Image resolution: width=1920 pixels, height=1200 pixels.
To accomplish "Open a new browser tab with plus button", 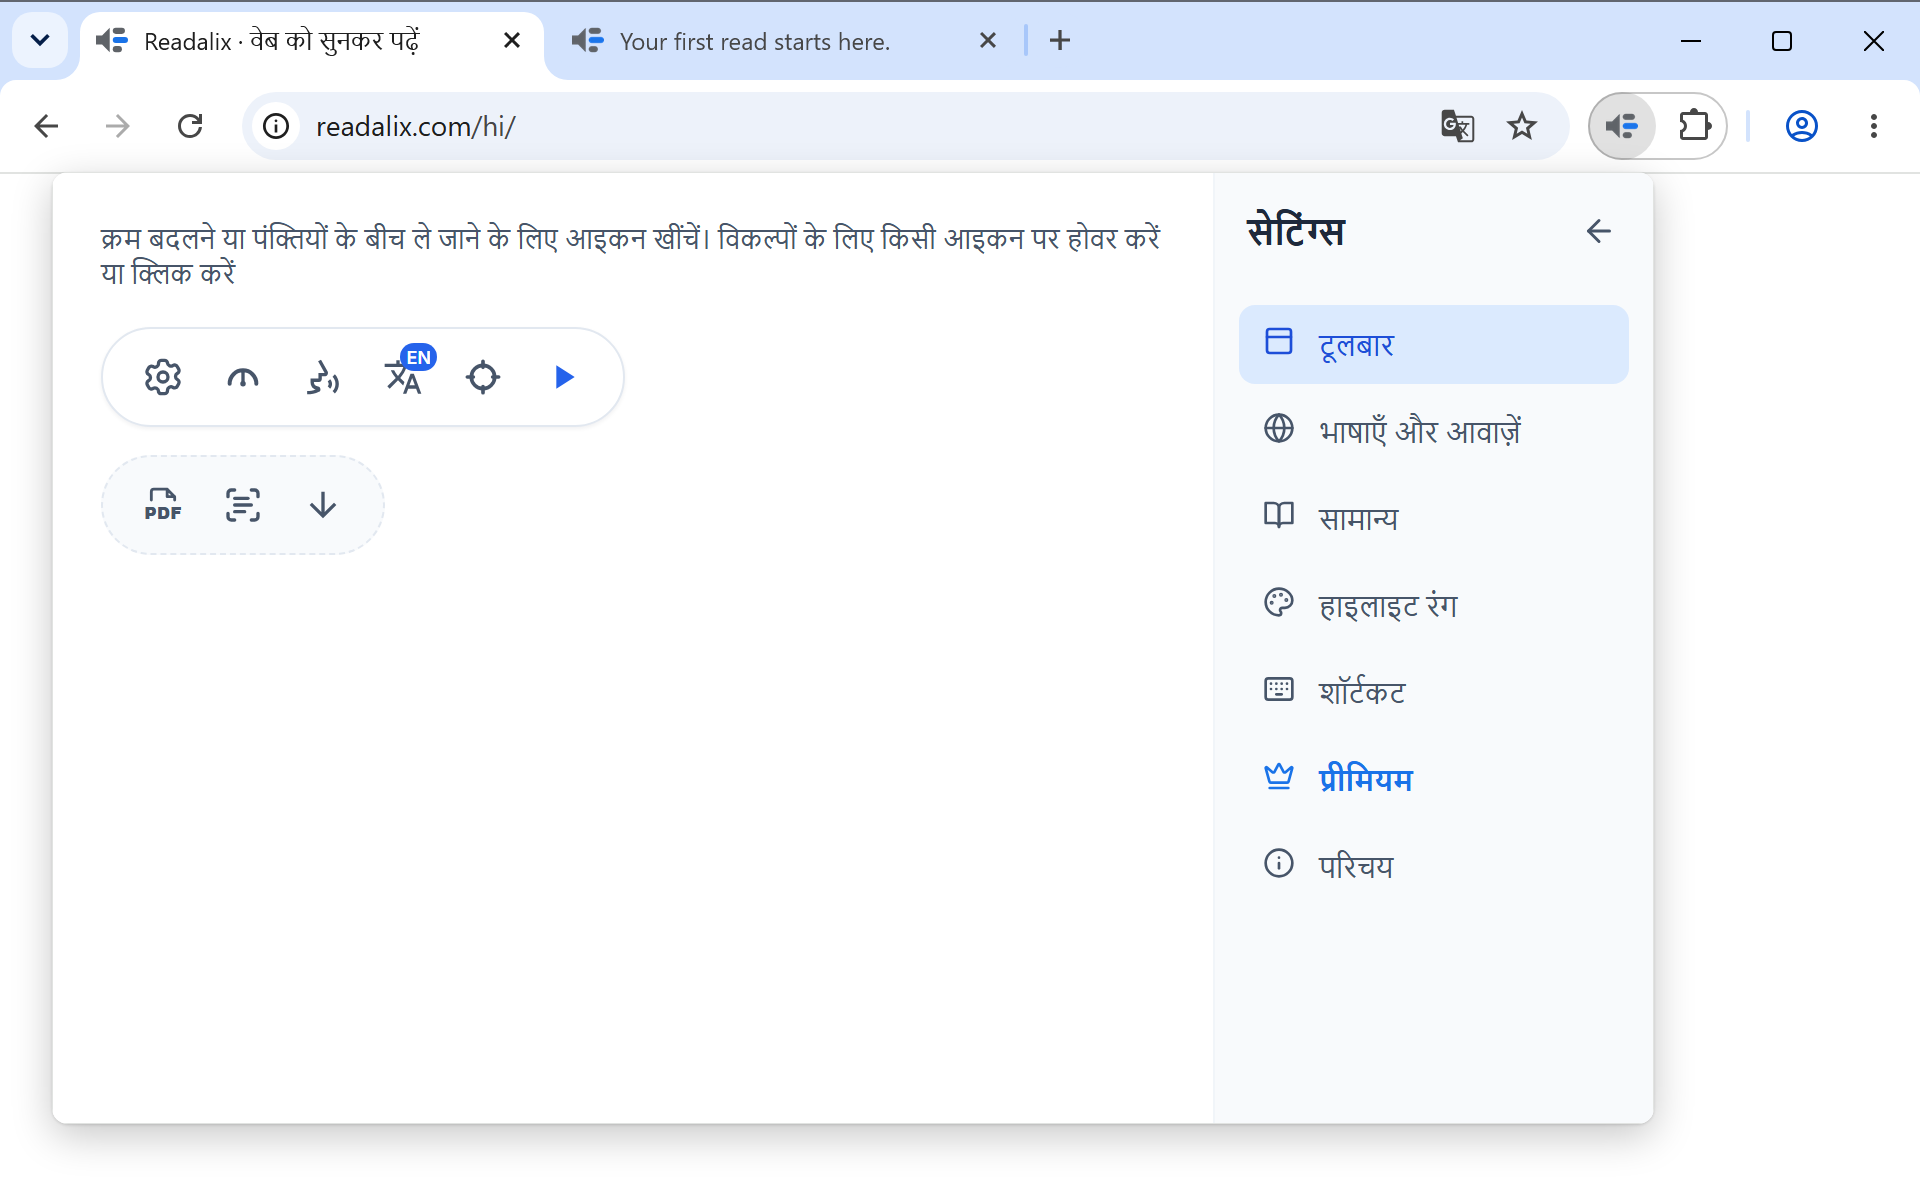I will click(1060, 41).
